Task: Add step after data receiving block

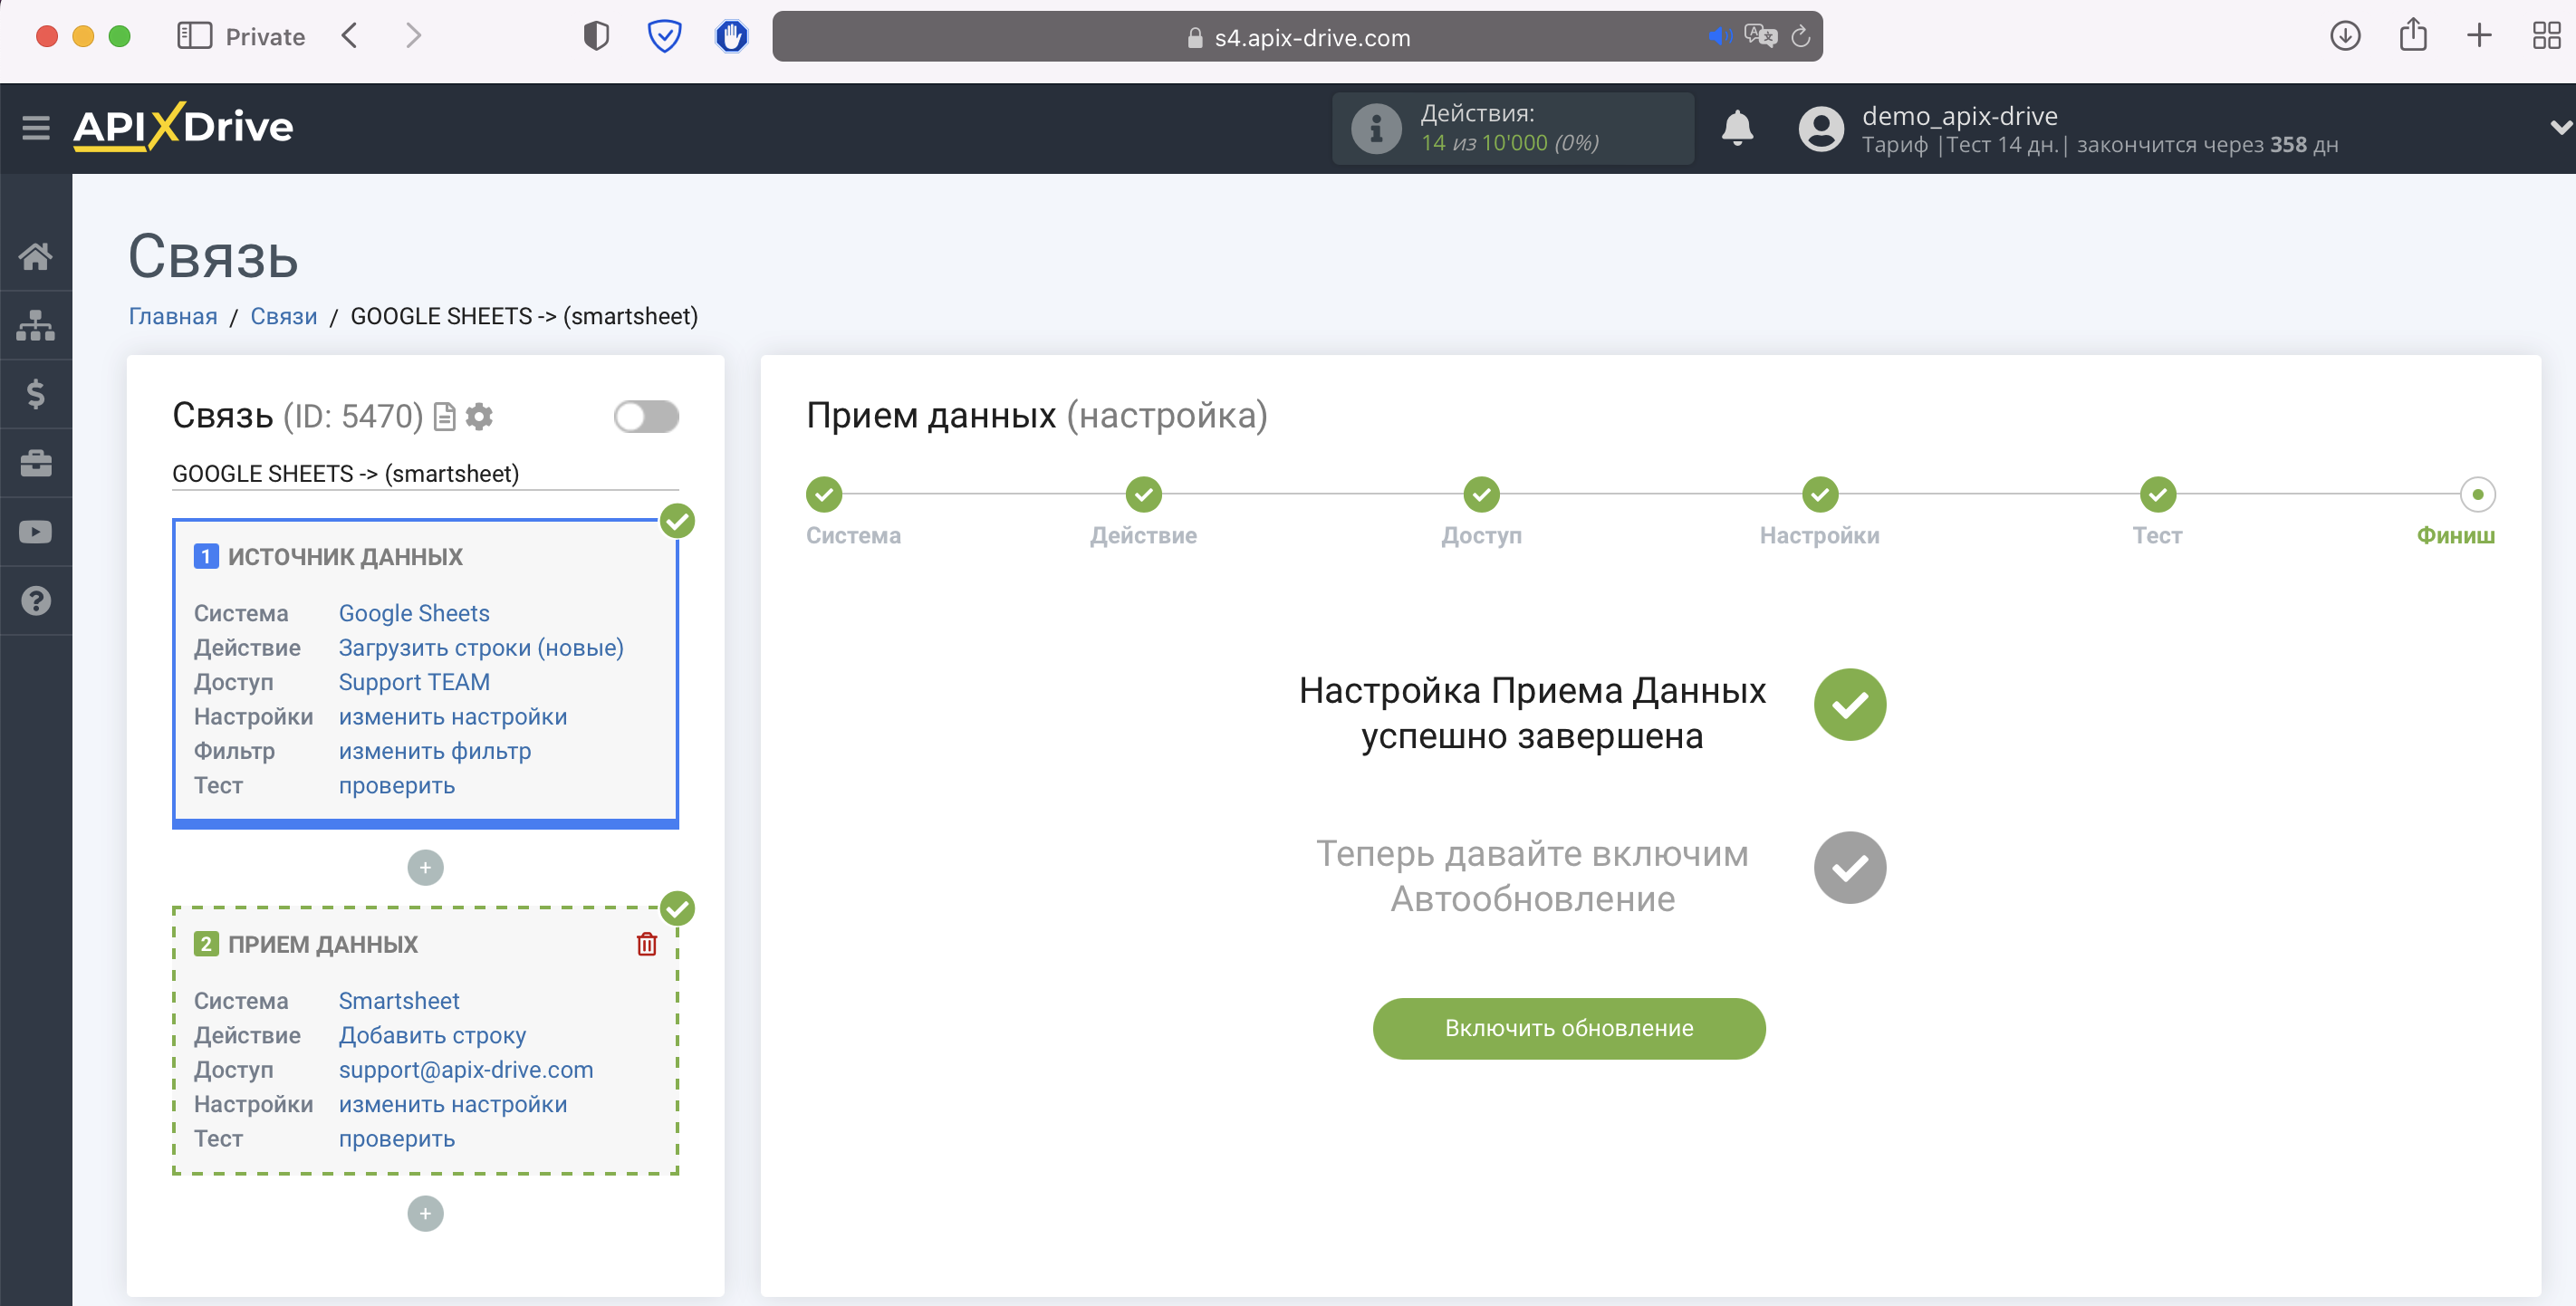Action: pos(425,1213)
